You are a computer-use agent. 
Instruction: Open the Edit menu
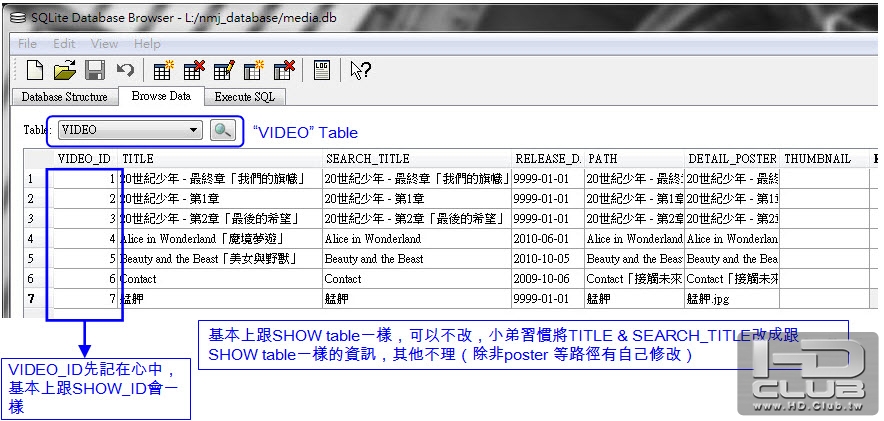click(x=64, y=43)
